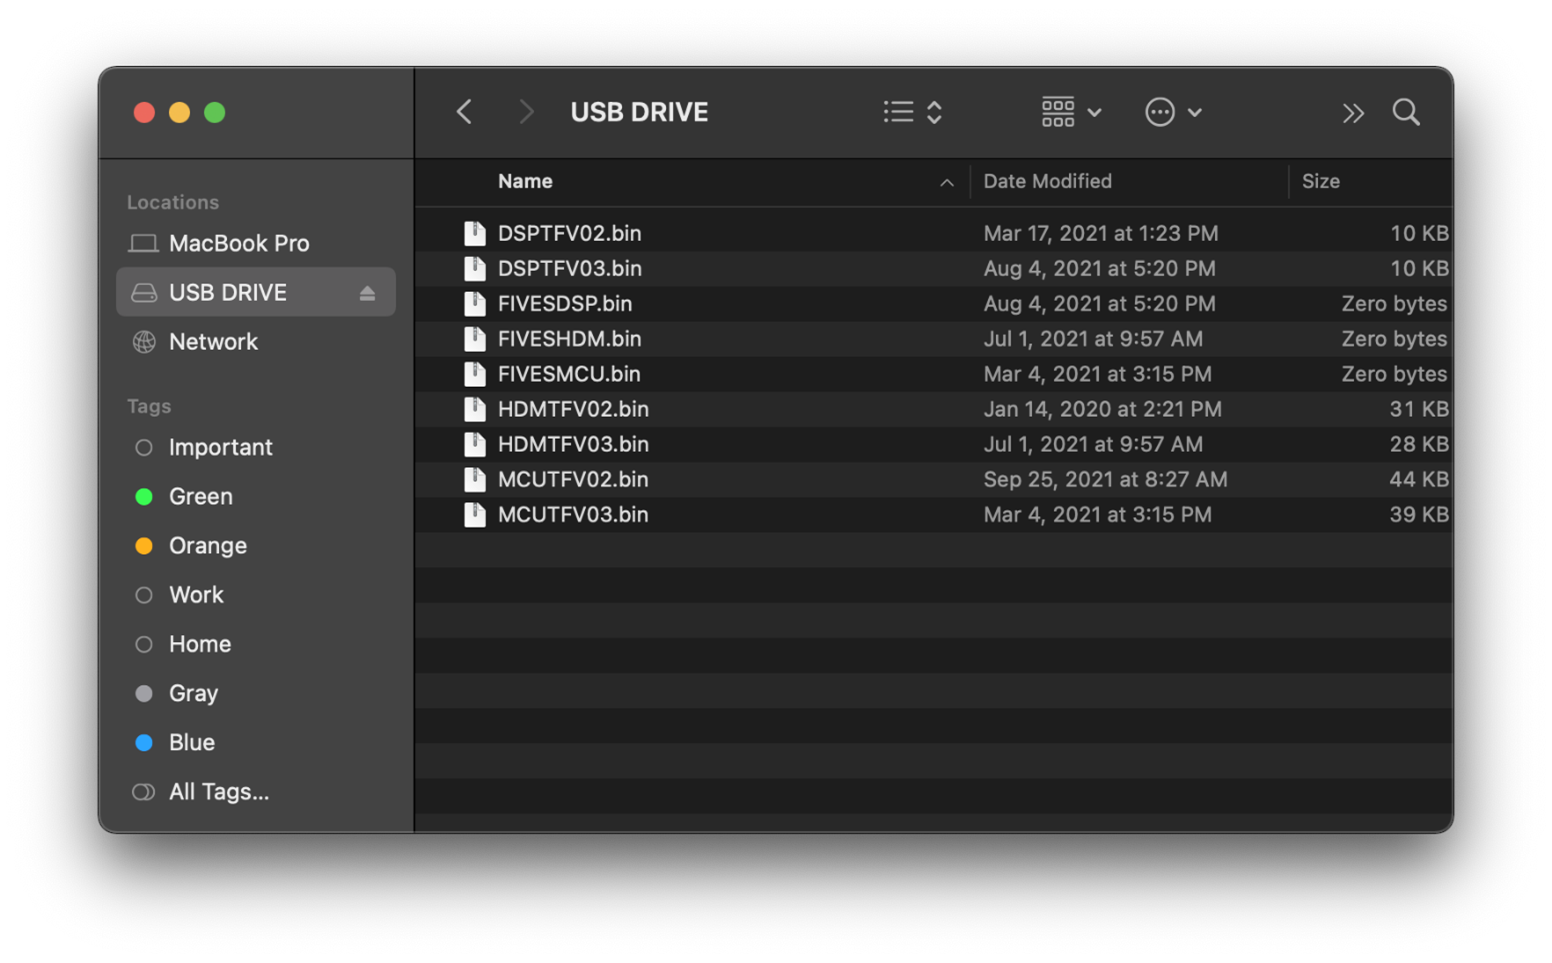This screenshot has width=1552, height=963.
Task: Click the Home tag empty circle
Action: click(144, 644)
